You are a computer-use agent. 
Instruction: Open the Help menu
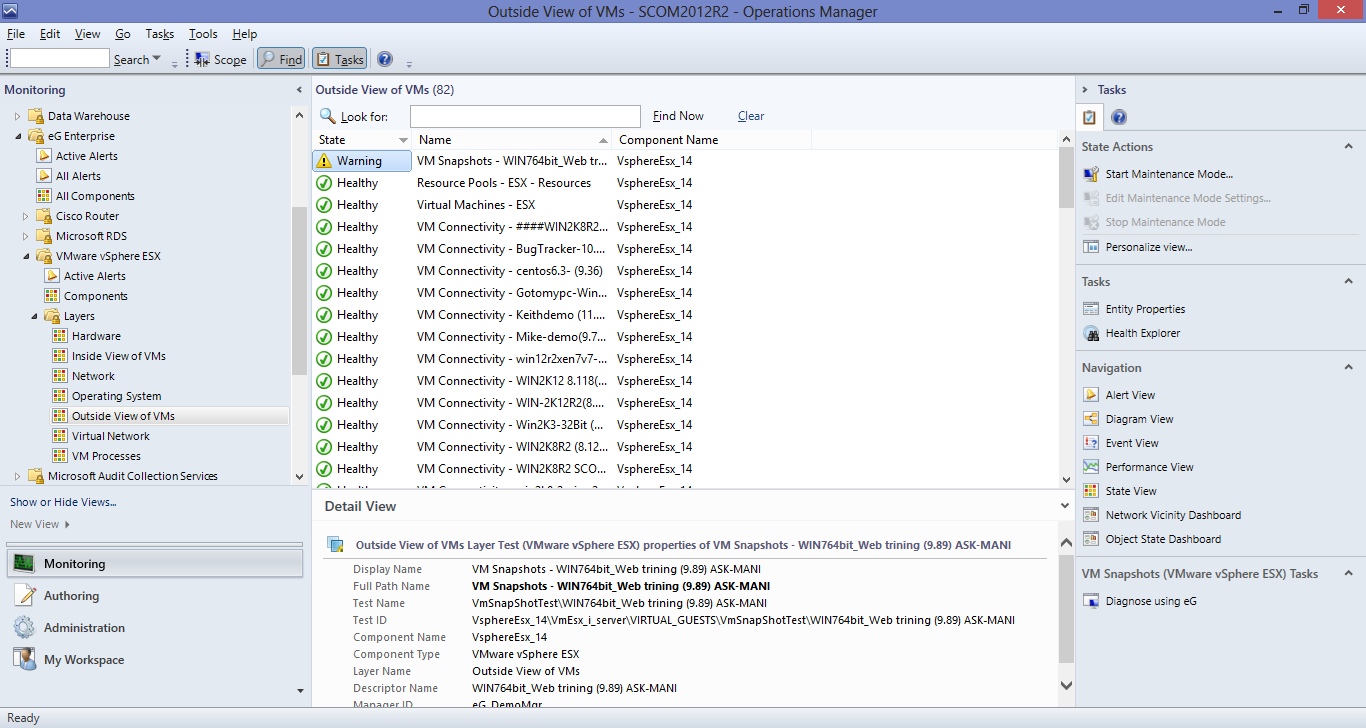tap(245, 34)
